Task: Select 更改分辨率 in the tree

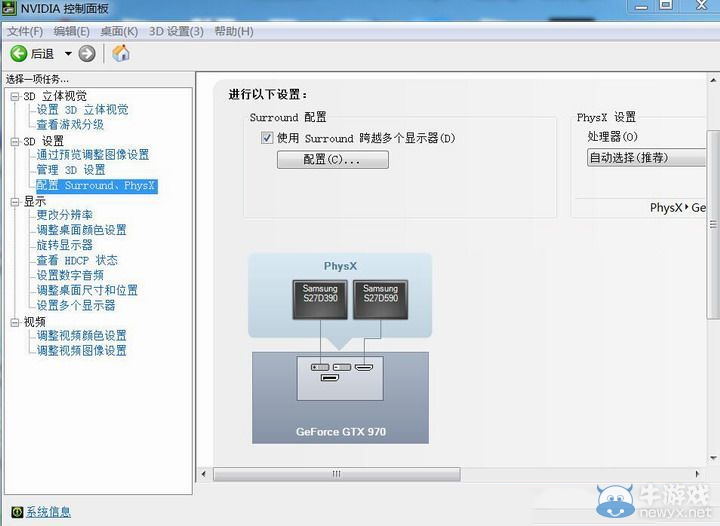Action: (x=65, y=215)
